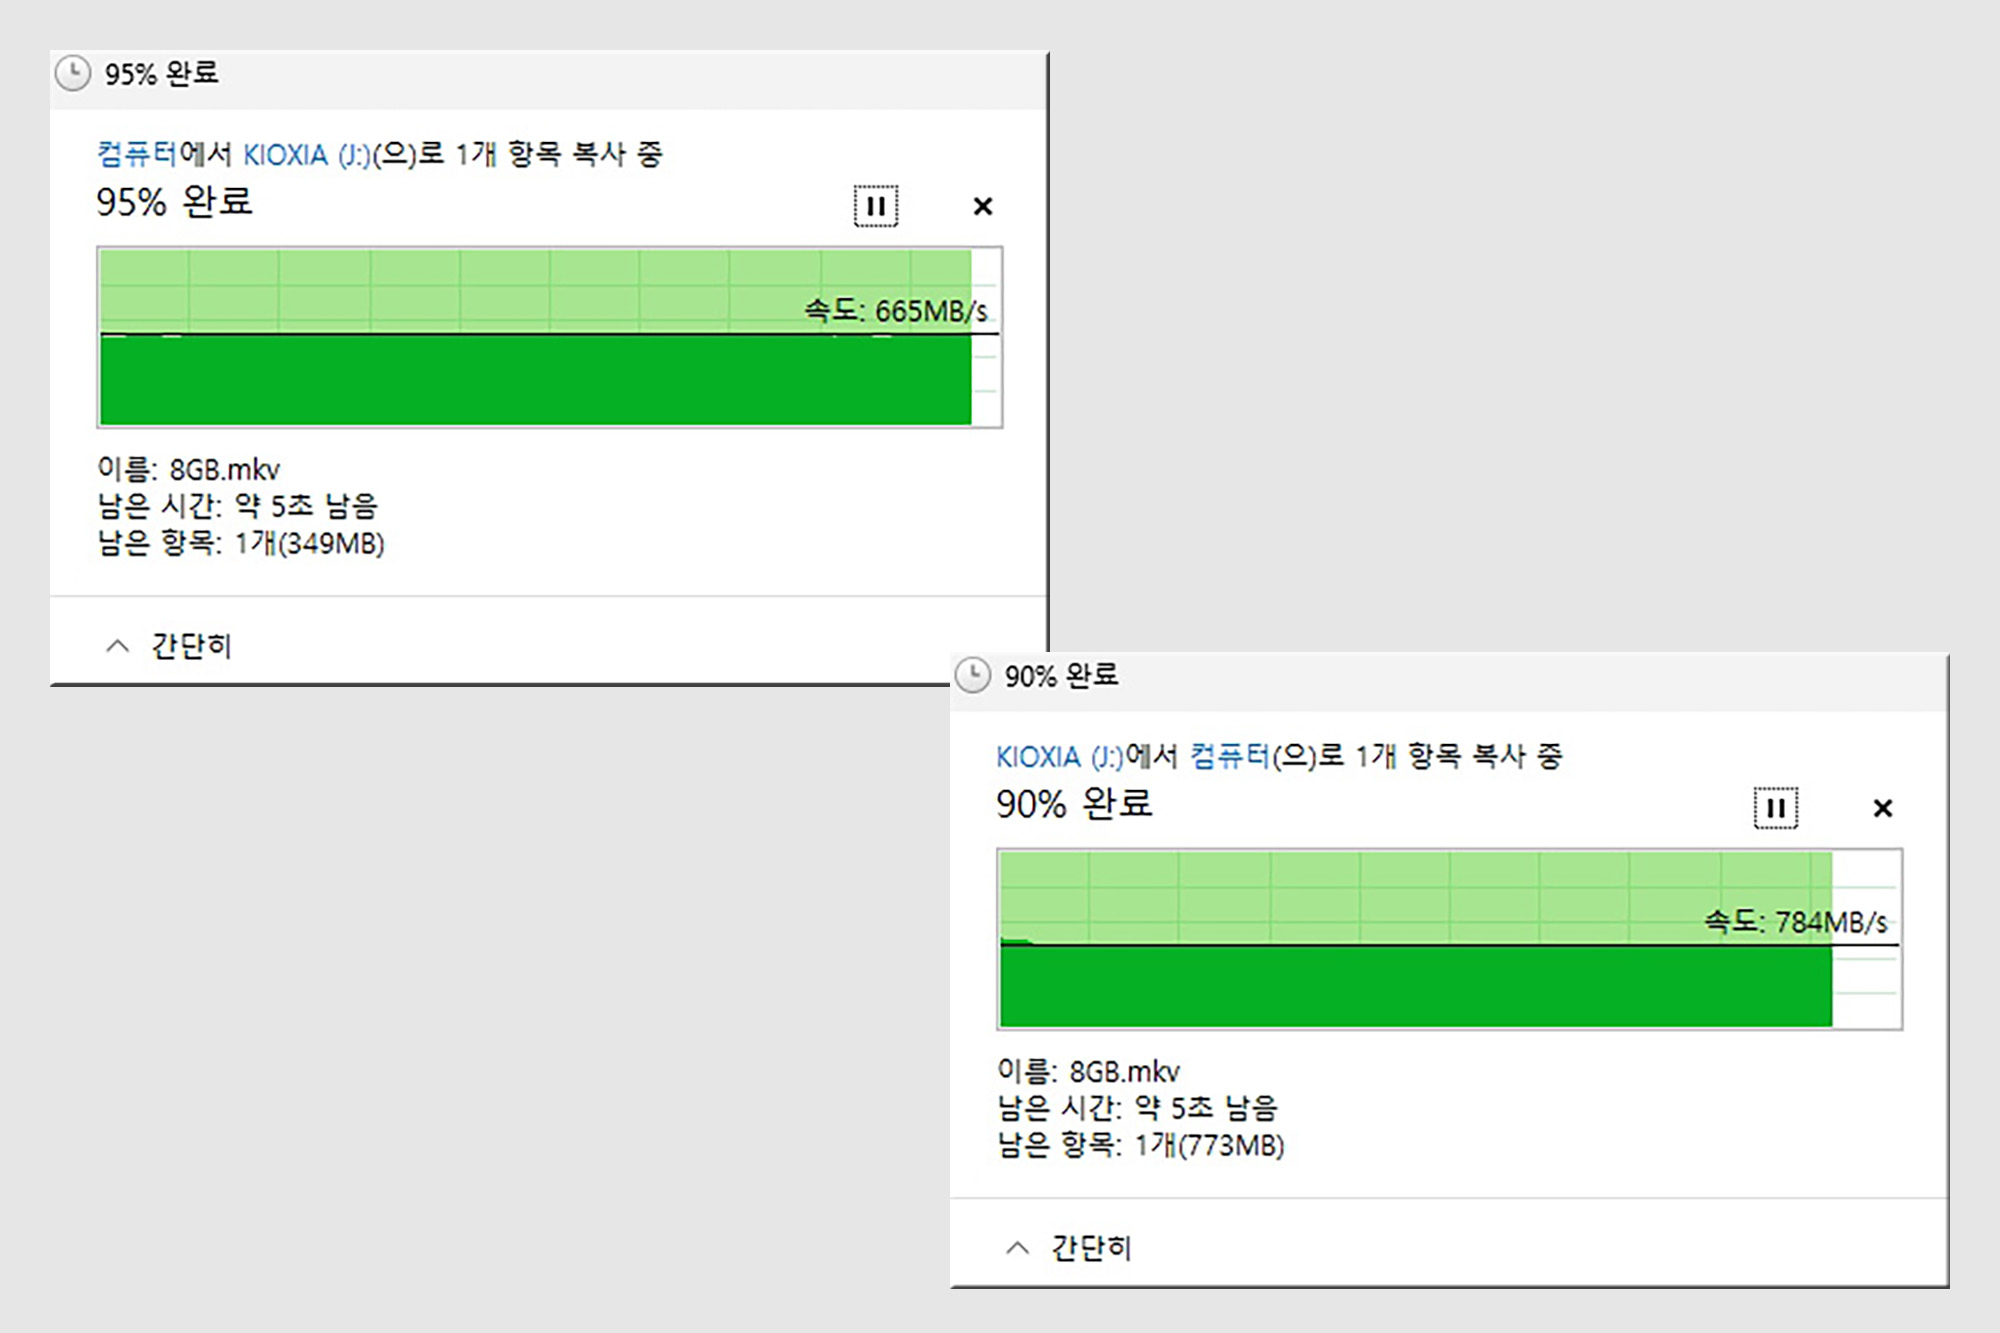Cancel the 95% complete file copy

click(982, 206)
